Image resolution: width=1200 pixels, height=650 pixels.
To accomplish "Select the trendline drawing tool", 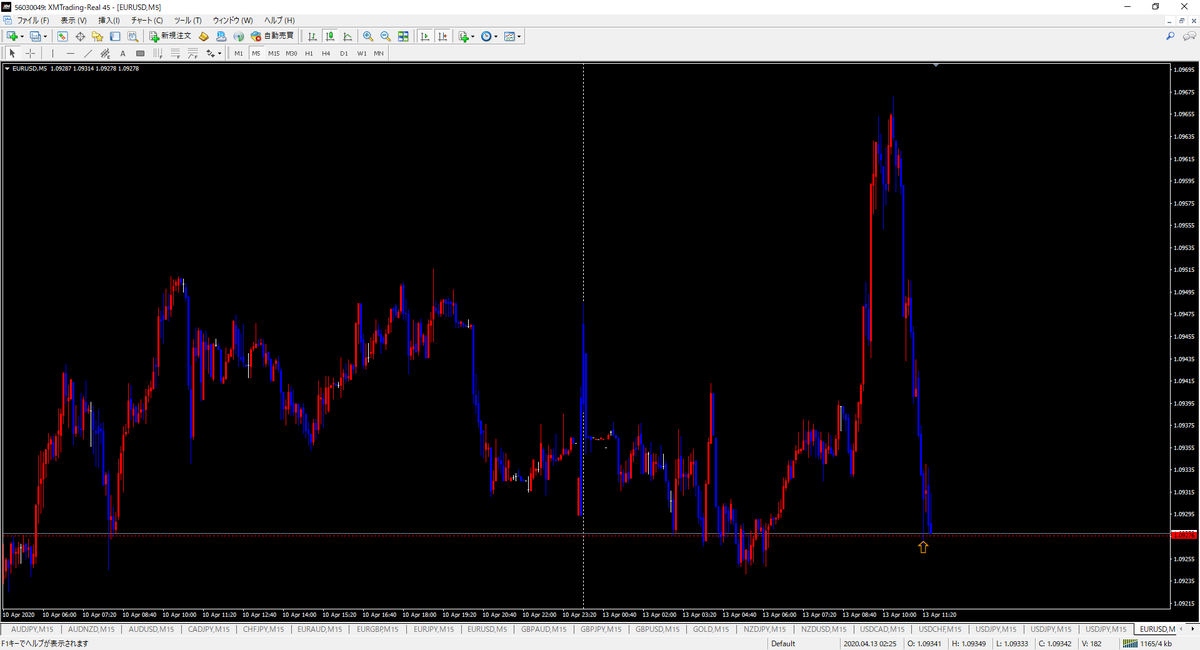I will [88, 53].
